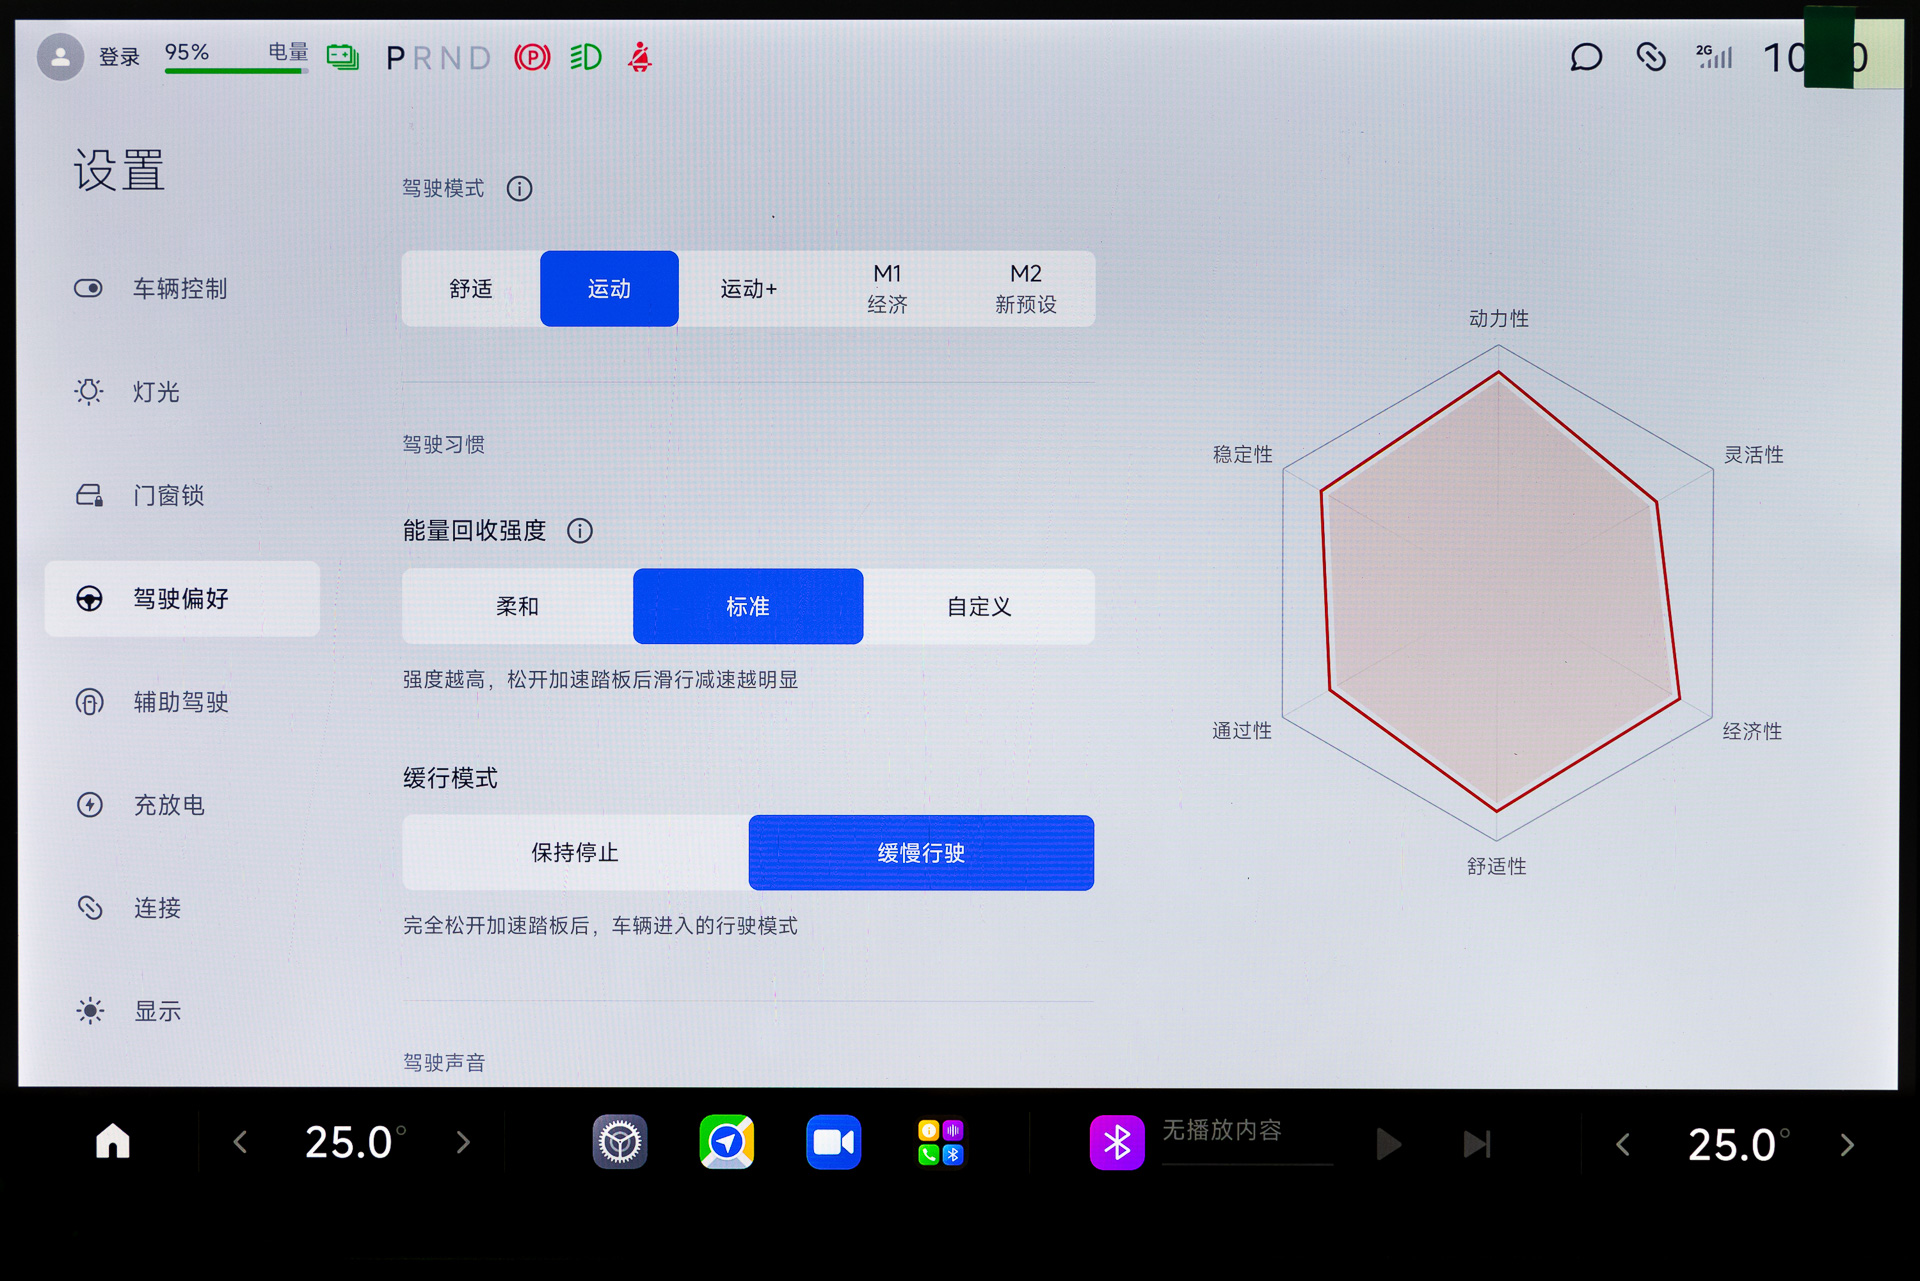Open the messages chat bubble icon
The width and height of the screenshot is (1920, 1281).
coord(1585,57)
